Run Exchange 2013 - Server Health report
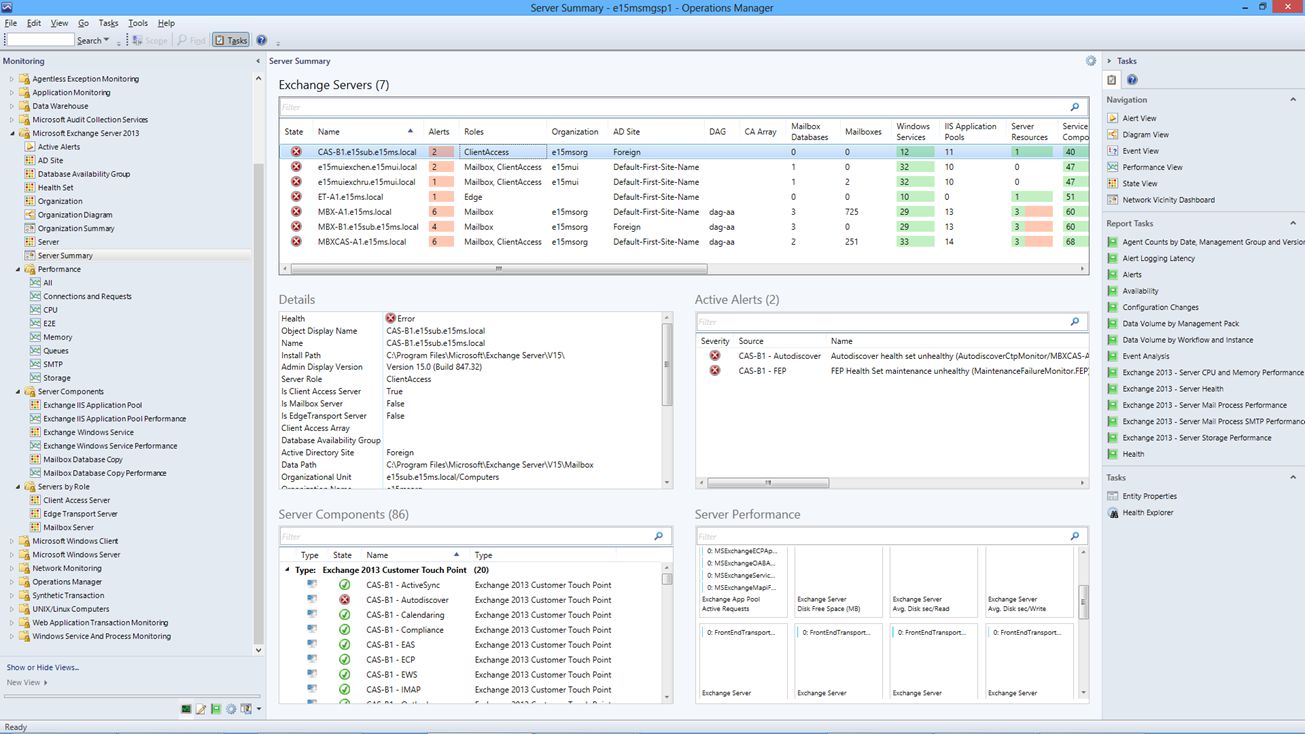Viewport: 1305px width, 734px height. (1172, 389)
